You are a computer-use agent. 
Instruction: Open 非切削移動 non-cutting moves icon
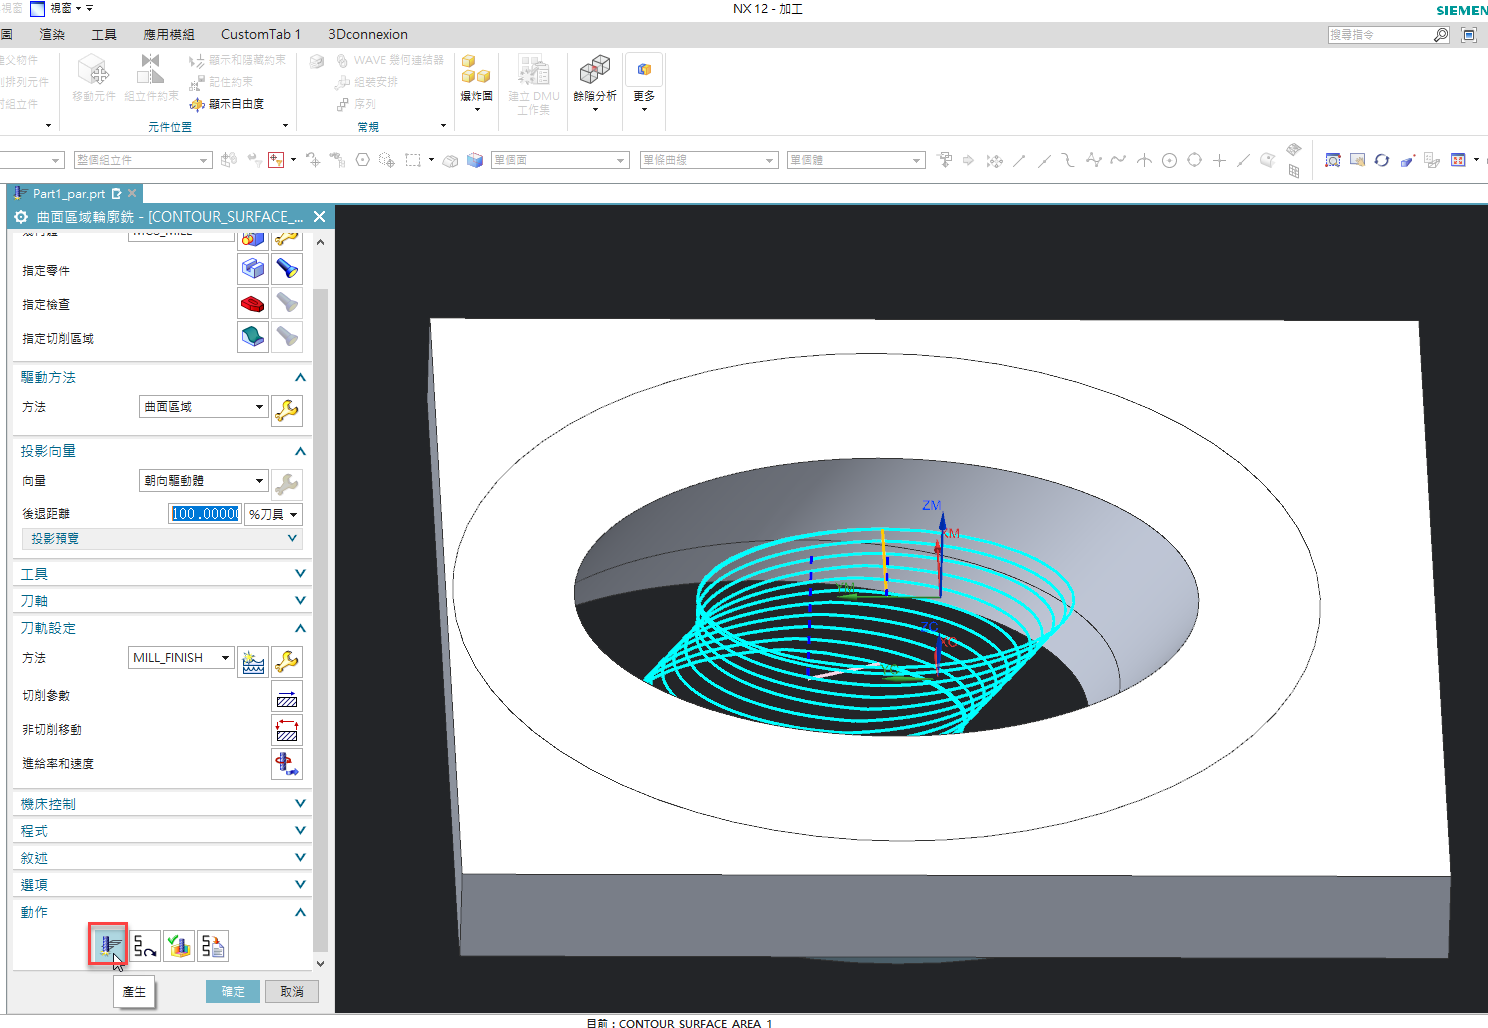[287, 731]
